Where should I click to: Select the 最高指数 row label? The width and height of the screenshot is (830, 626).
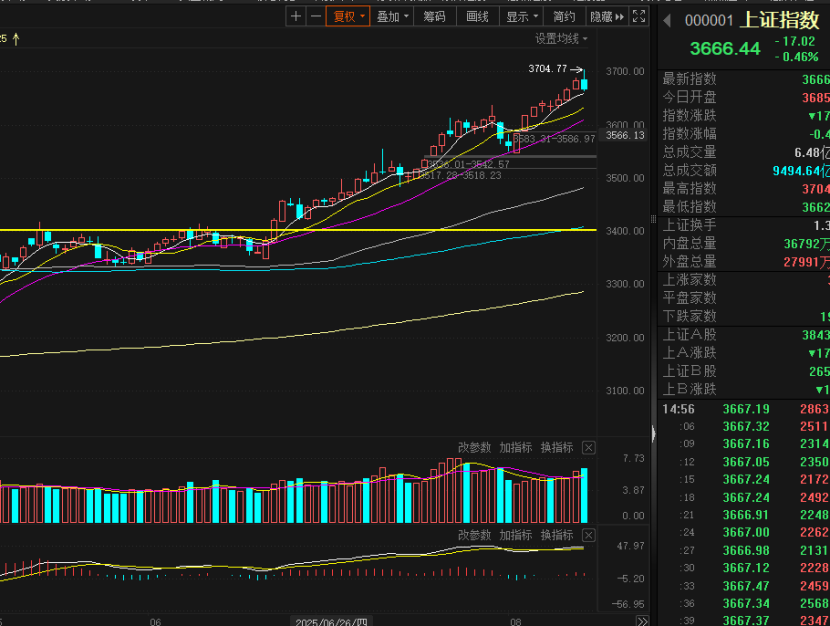click(x=689, y=188)
